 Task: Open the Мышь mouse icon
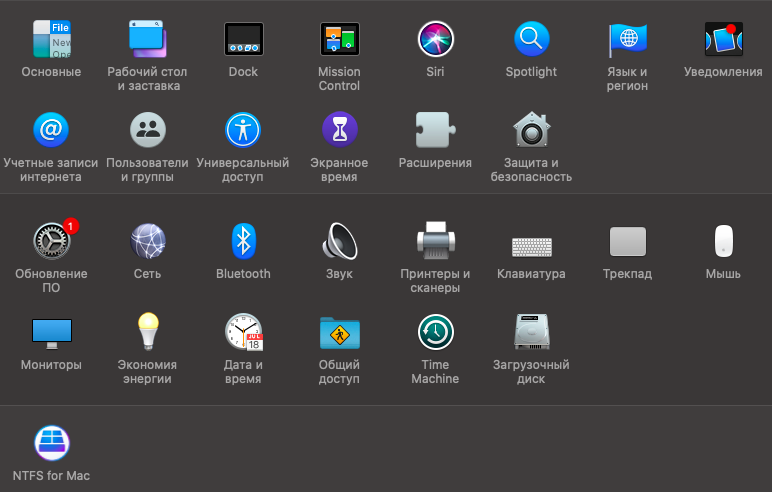pyautogui.click(x=724, y=241)
